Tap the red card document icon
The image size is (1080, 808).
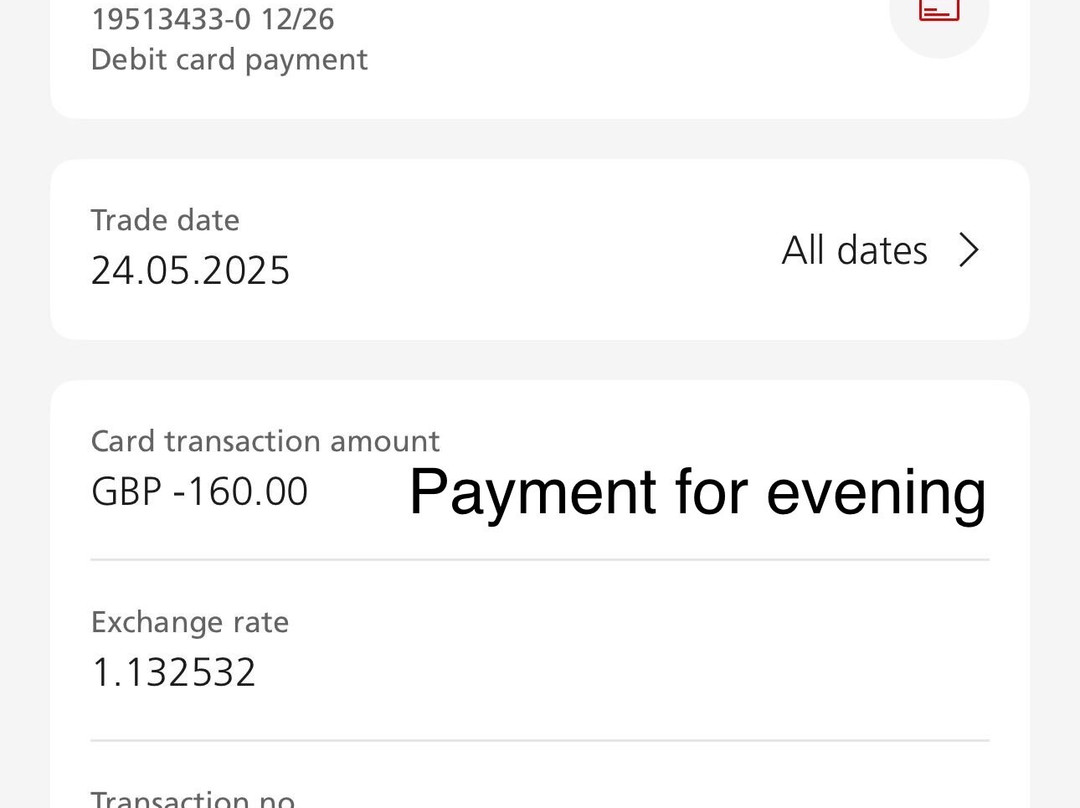[x=938, y=8]
